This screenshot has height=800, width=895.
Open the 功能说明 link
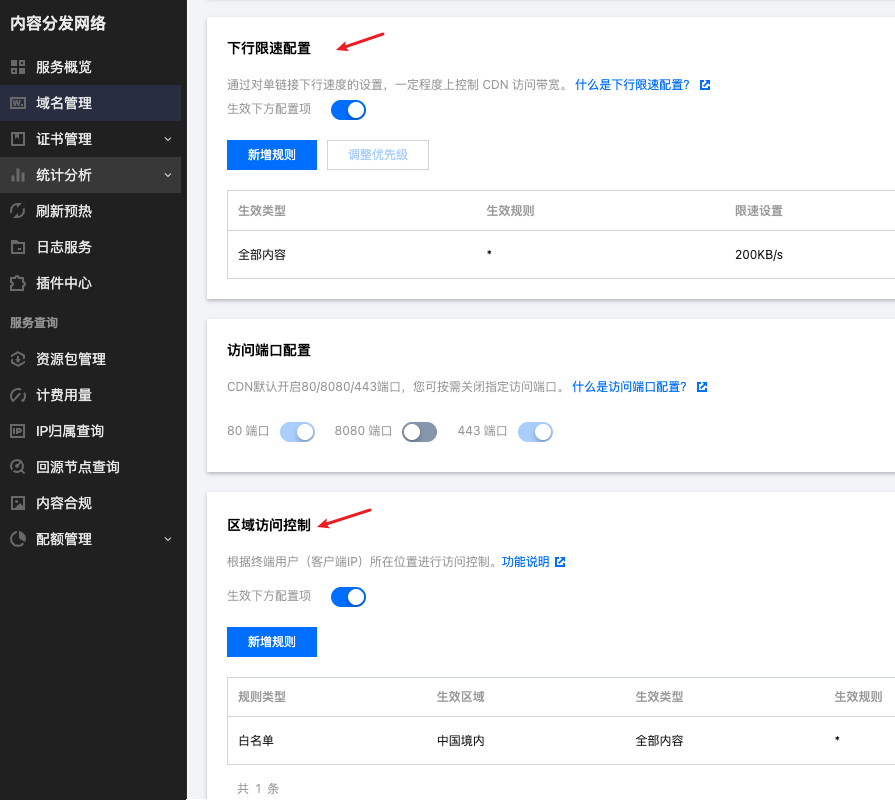(525, 562)
